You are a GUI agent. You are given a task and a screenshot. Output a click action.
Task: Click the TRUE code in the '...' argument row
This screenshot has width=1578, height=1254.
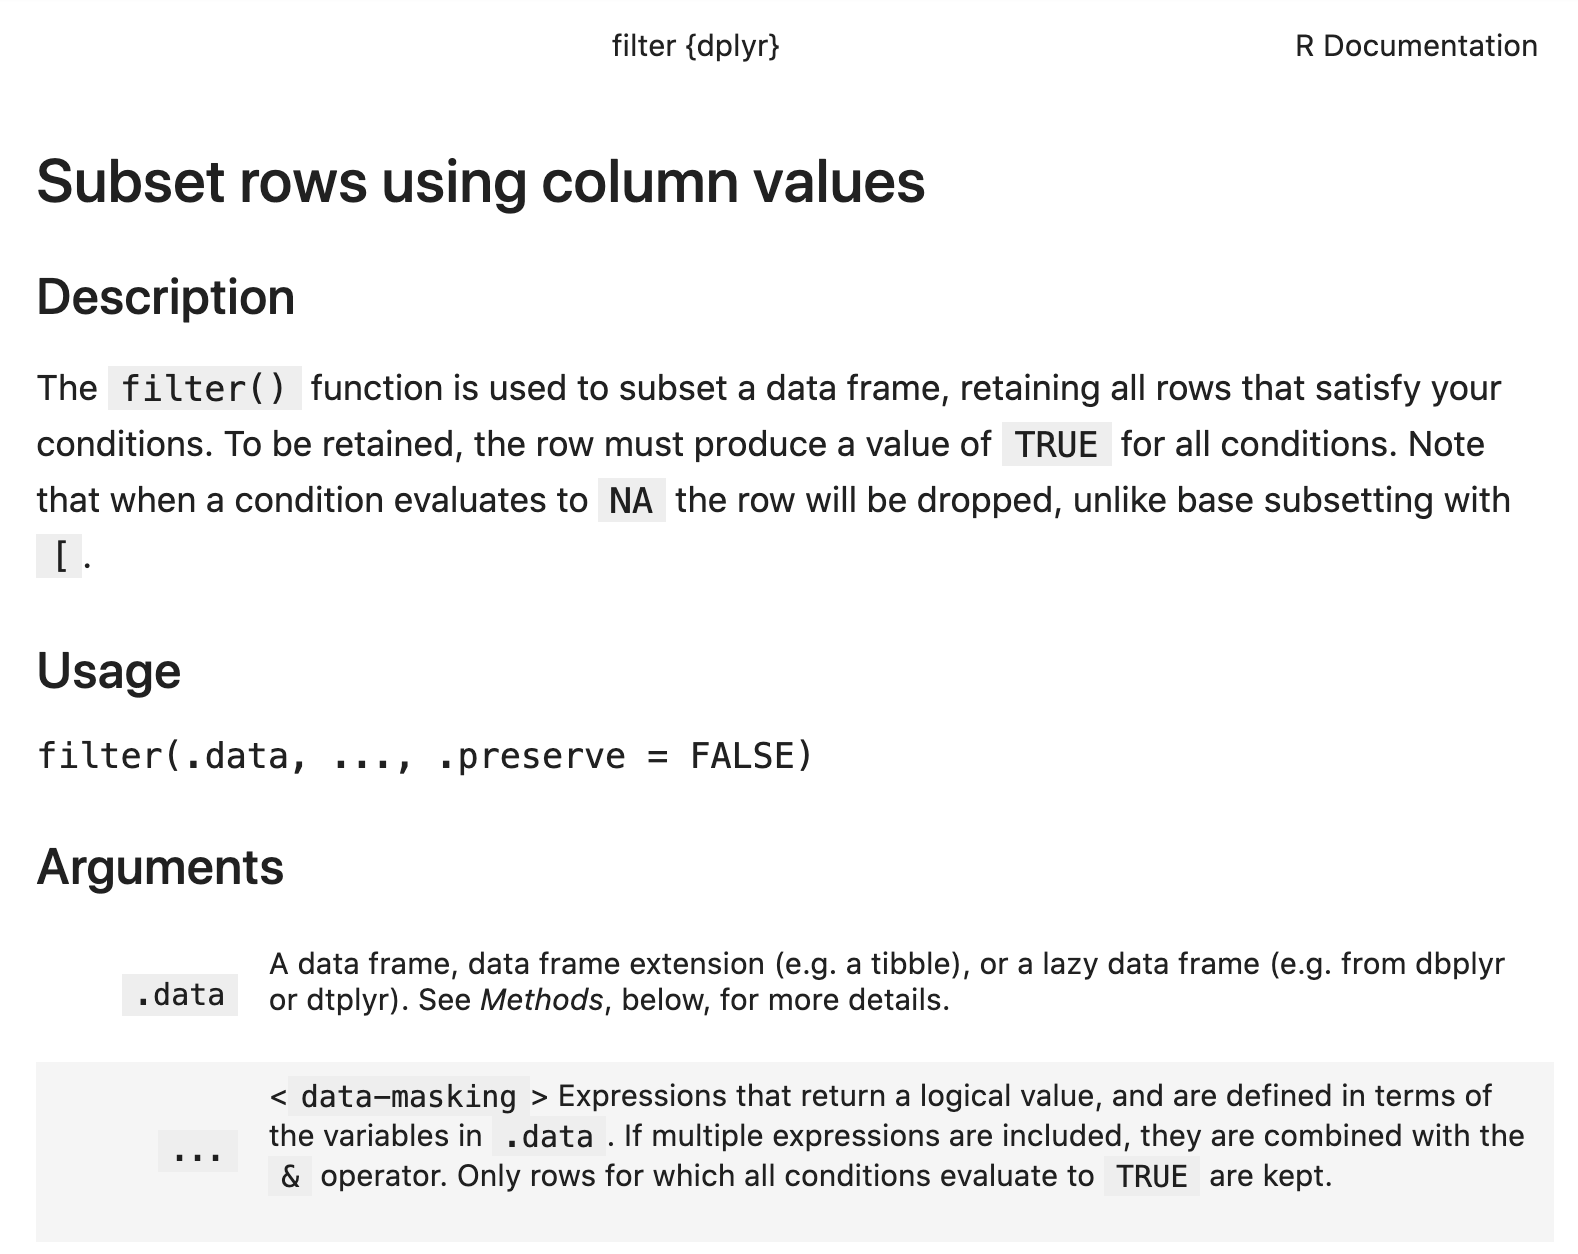1151,1176
